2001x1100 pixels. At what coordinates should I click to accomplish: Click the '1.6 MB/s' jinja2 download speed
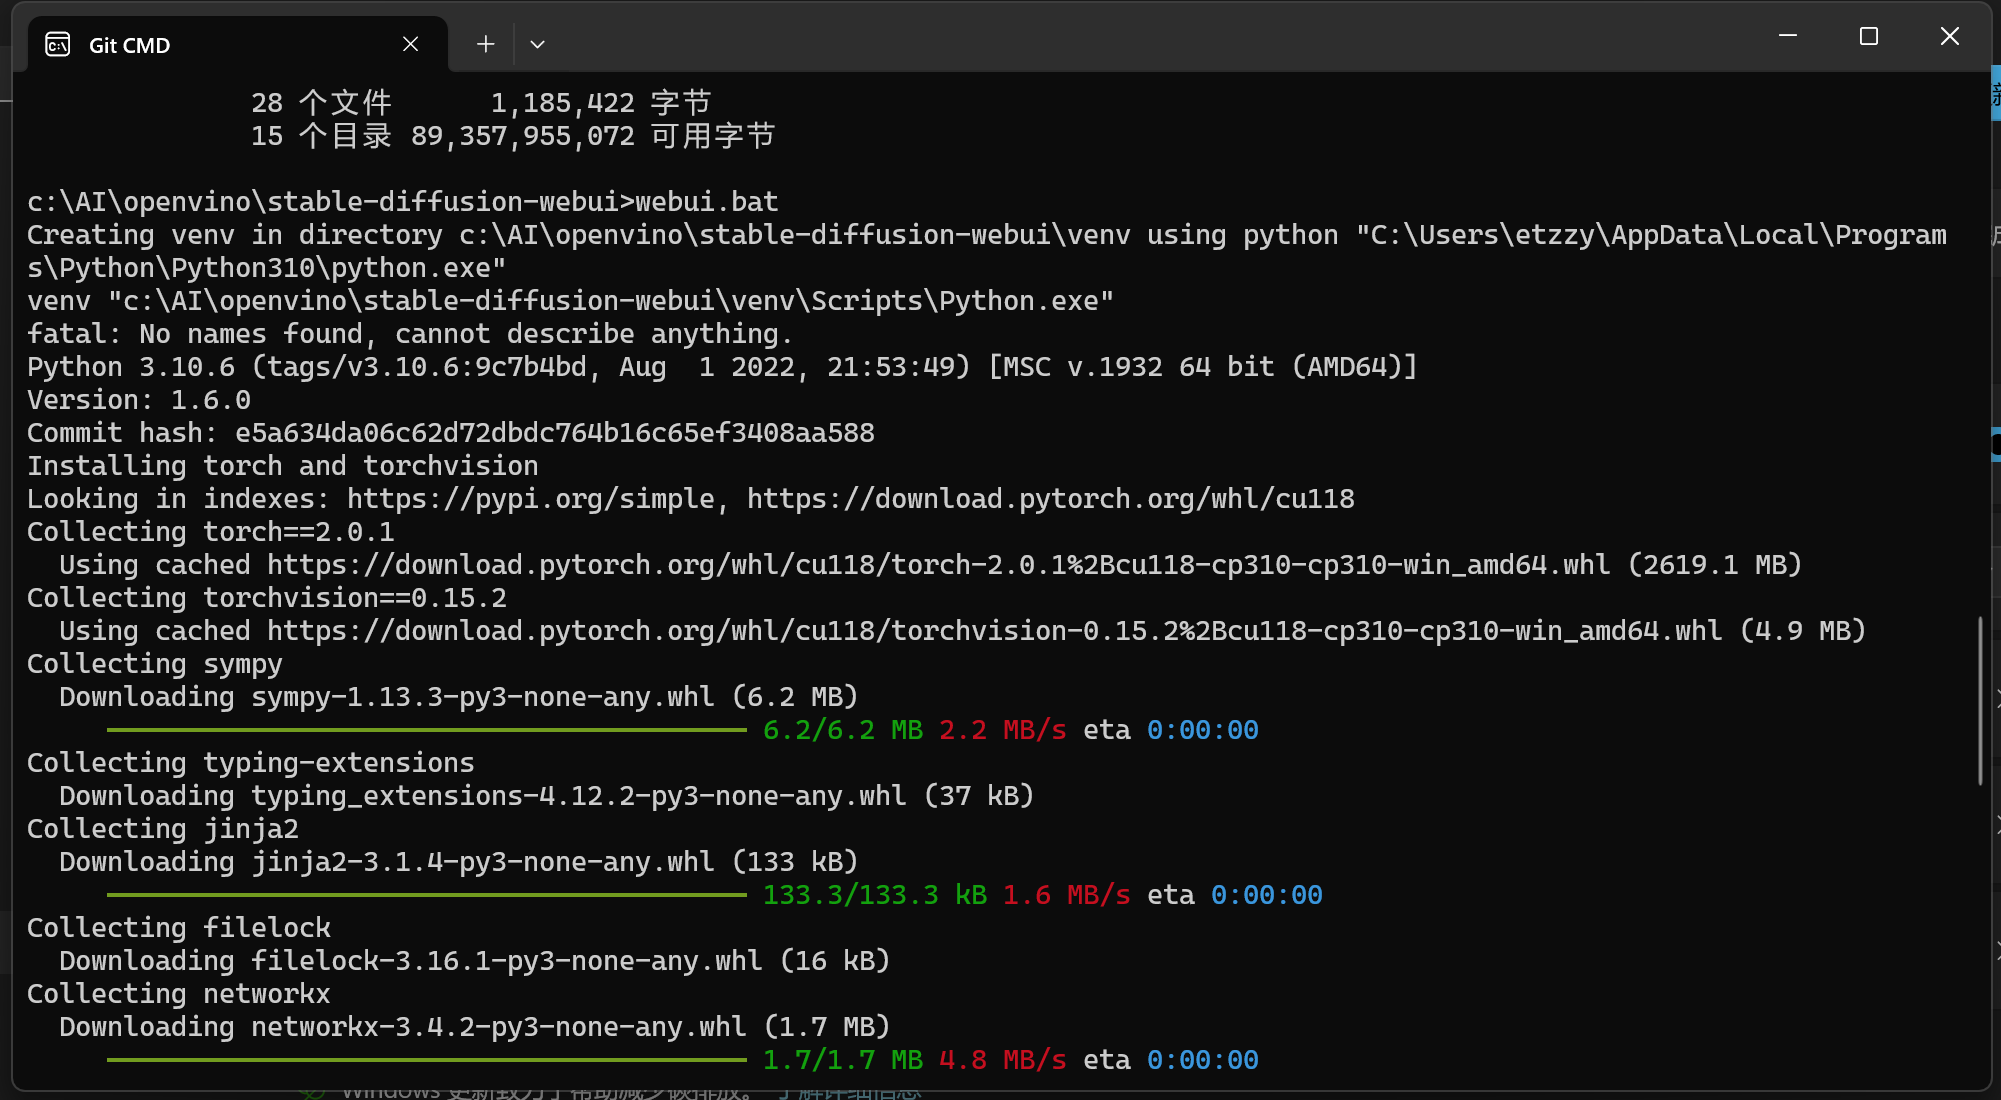(1067, 895)
